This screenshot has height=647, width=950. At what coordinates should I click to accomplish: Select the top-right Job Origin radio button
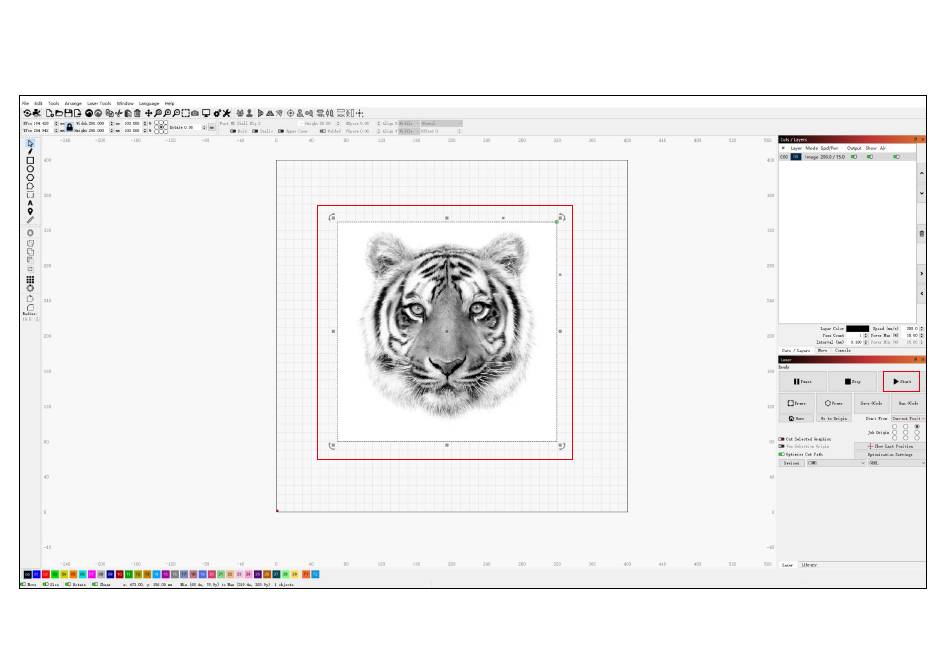pyautogui.click(x=917, y=427)
